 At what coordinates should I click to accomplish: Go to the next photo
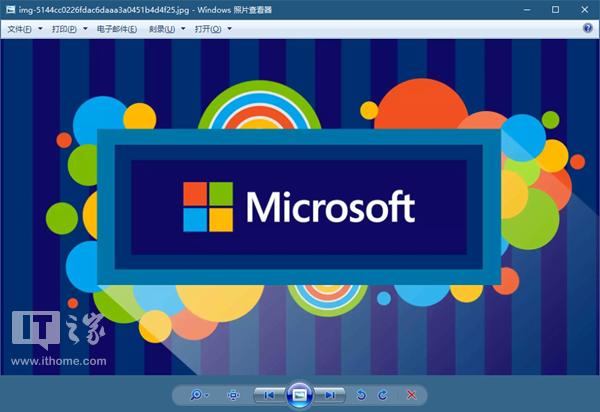(330, 395)
